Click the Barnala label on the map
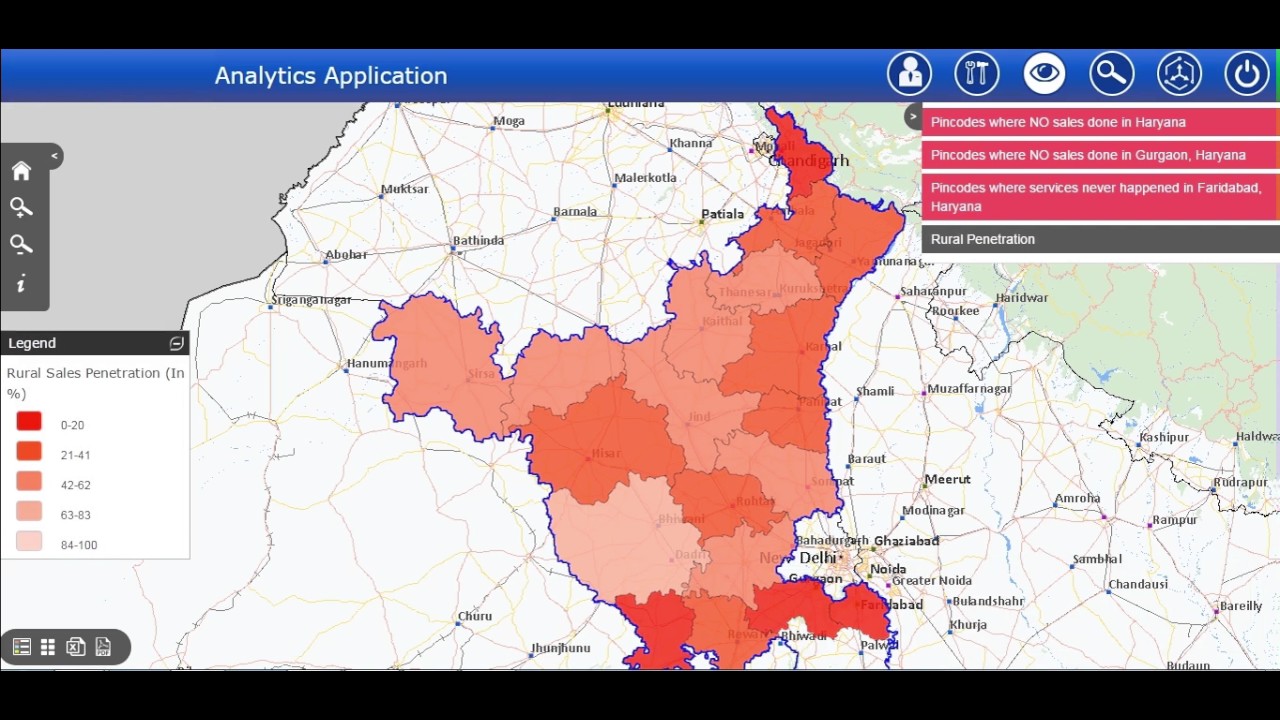Screen dimensions: 1280x720 [x=575, y=212]
